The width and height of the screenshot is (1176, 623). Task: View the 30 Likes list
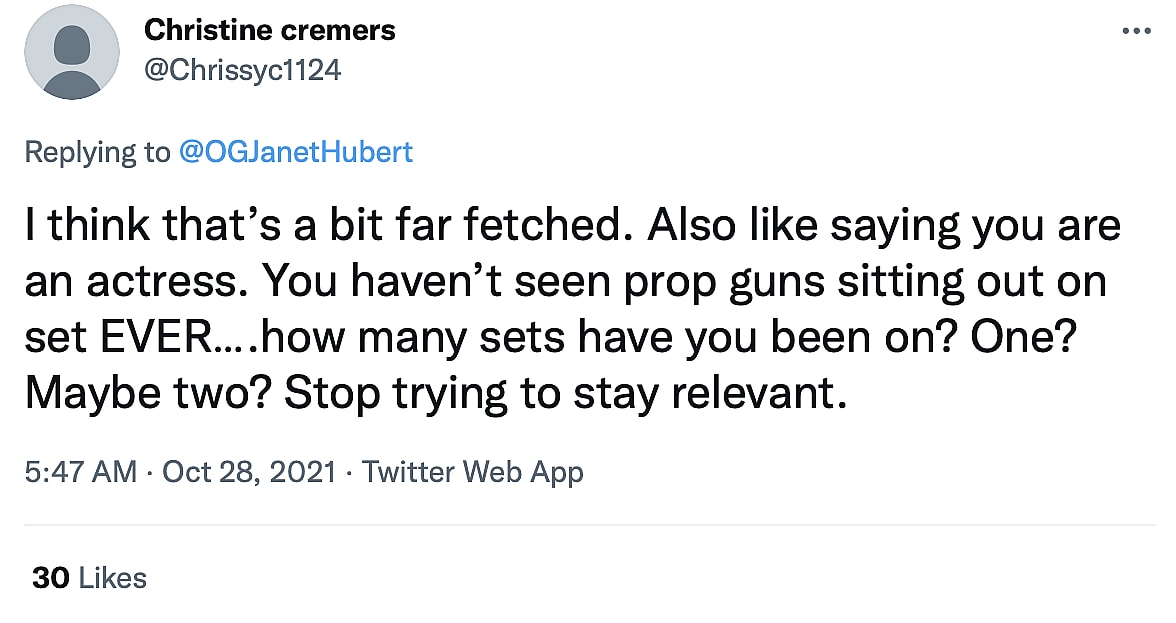point(89,578)
